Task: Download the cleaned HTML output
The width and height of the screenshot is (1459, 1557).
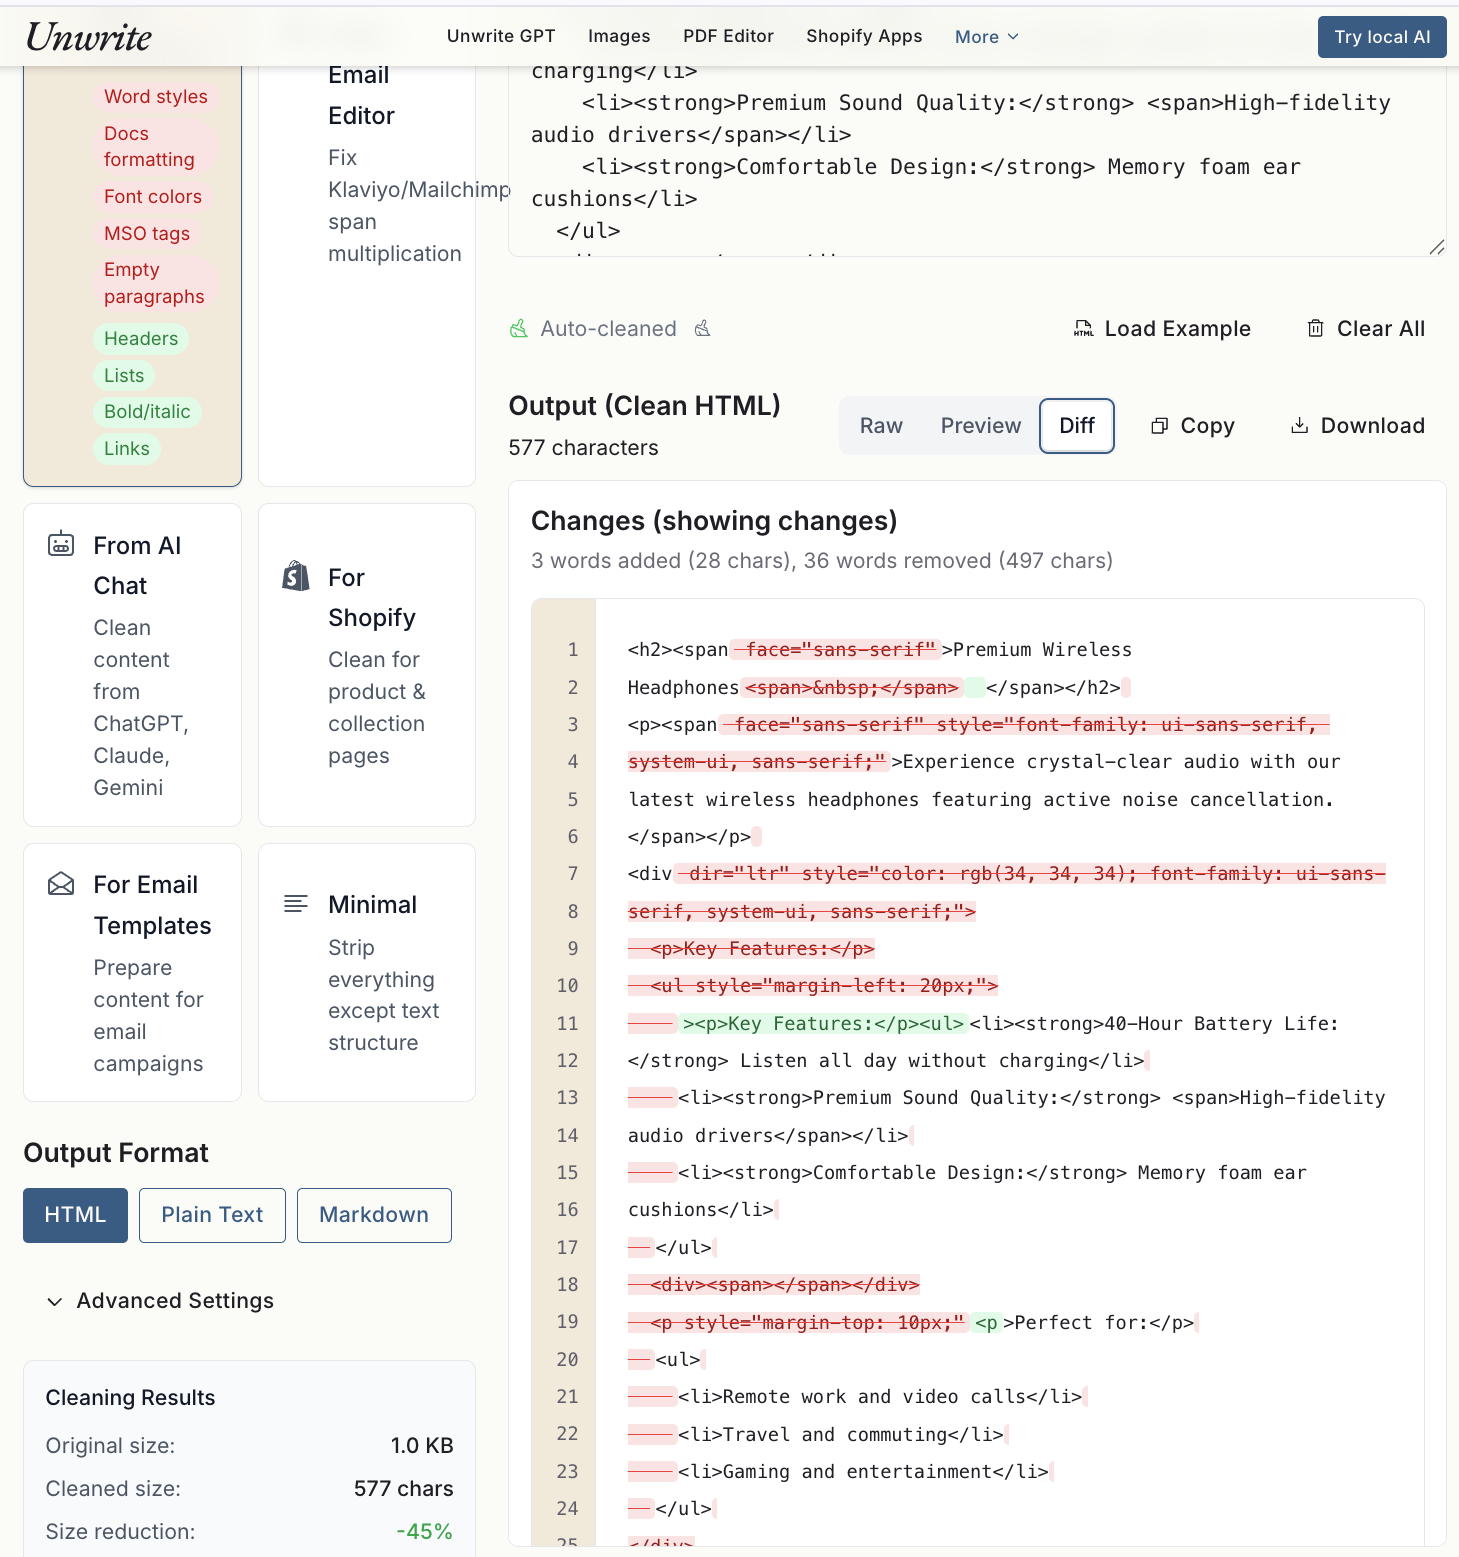Action: point(1358,425)
